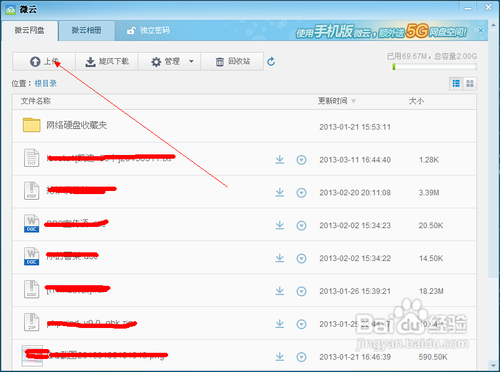Download the 20.50K doc file
The height and width of the screenshot is (372, 500).
point(280,225)
